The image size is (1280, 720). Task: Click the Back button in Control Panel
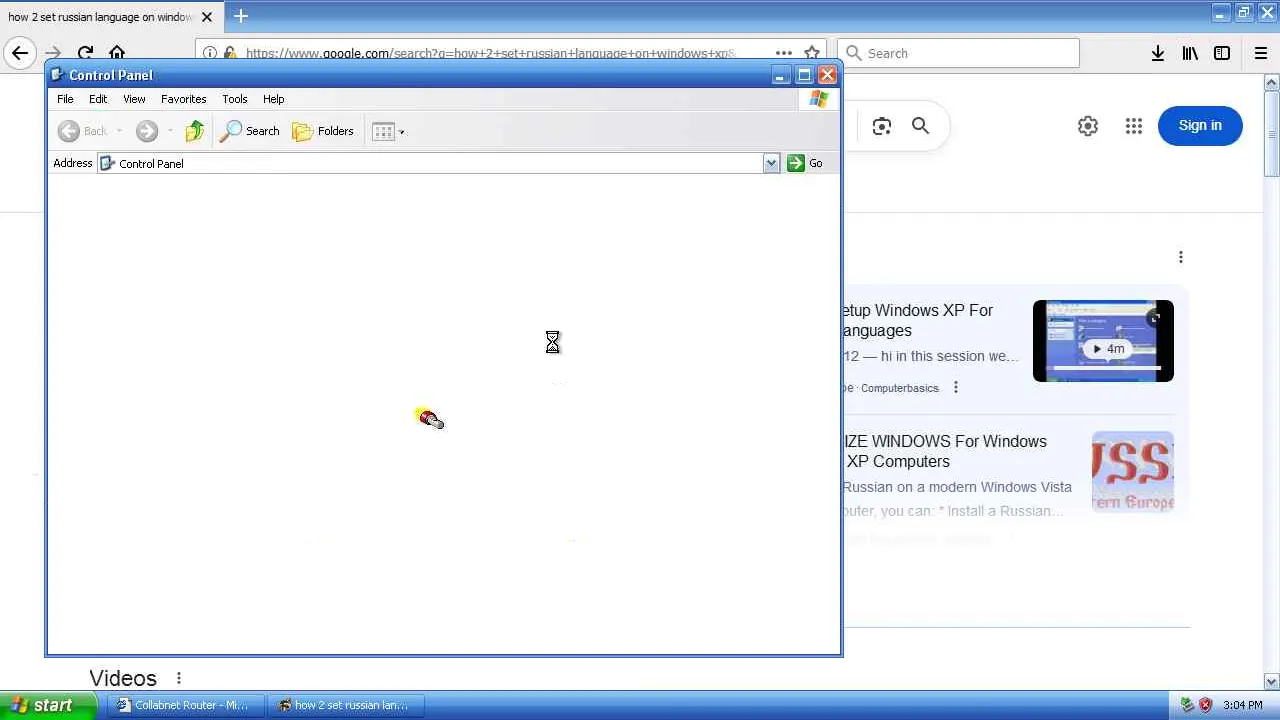click(82, 131)
